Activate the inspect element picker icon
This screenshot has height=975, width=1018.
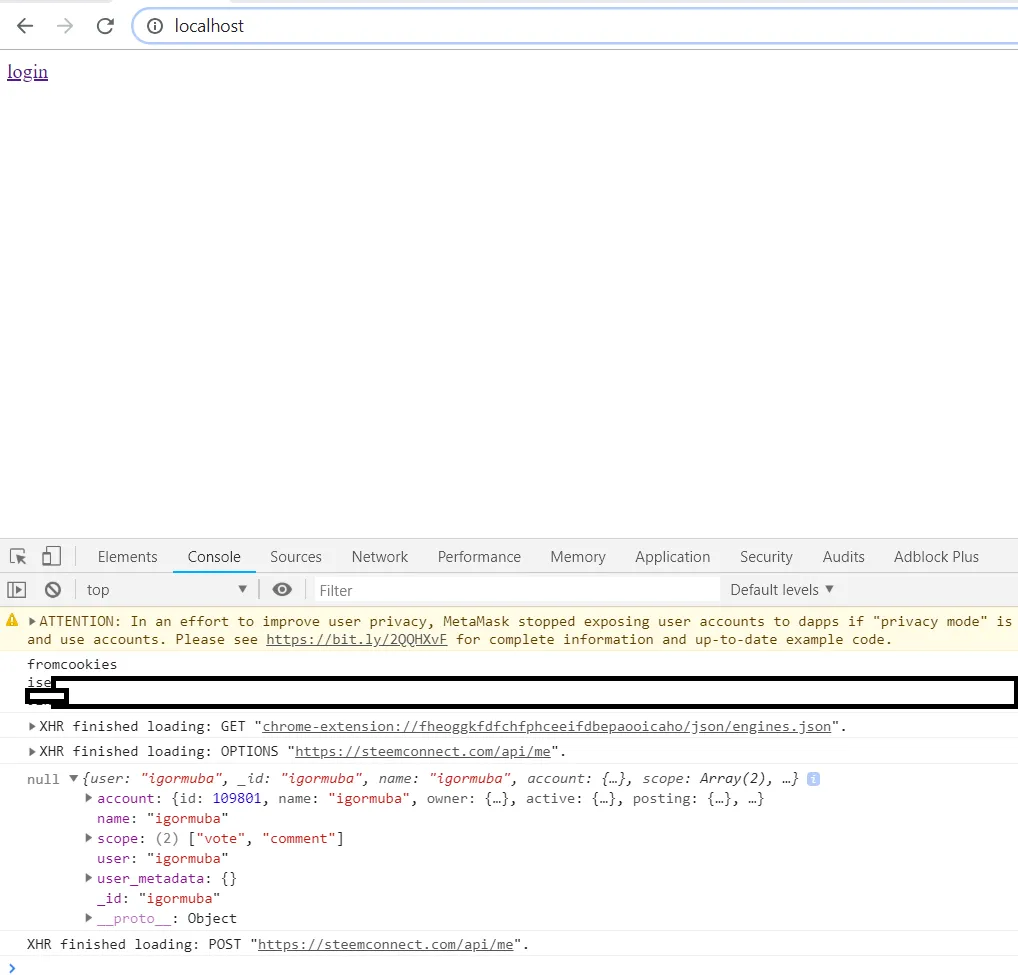(x=18, y=557)
